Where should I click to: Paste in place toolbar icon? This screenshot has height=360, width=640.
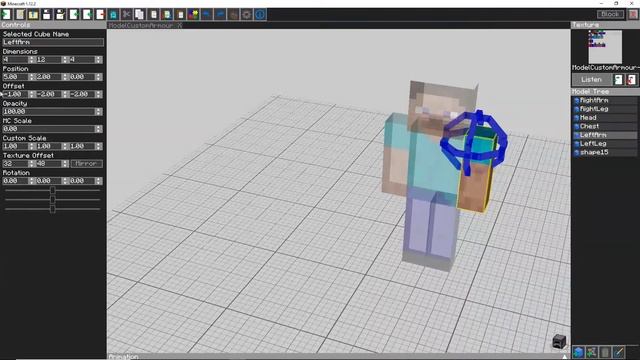(167, 15)
